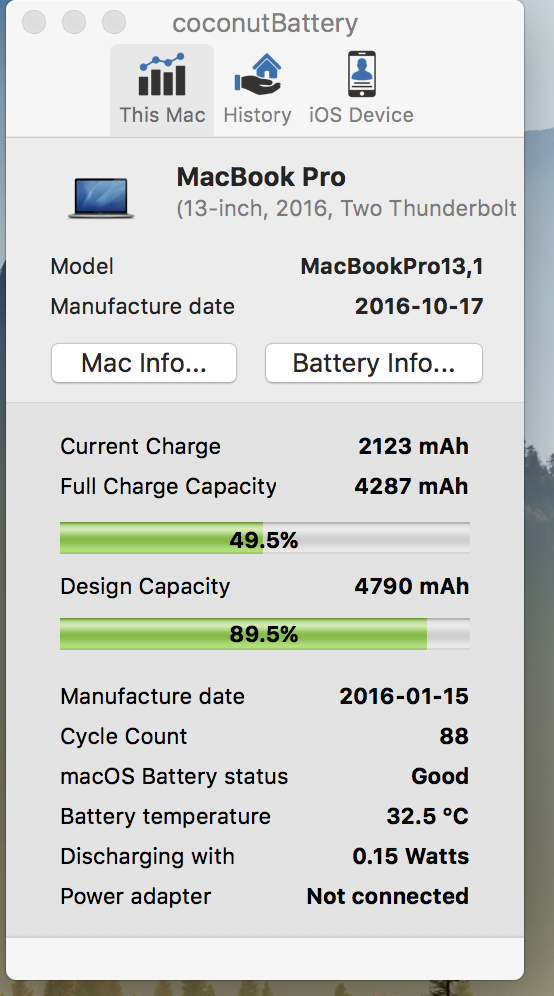
Task: Click the MacBook Pro laptop image
Action: 101,199
